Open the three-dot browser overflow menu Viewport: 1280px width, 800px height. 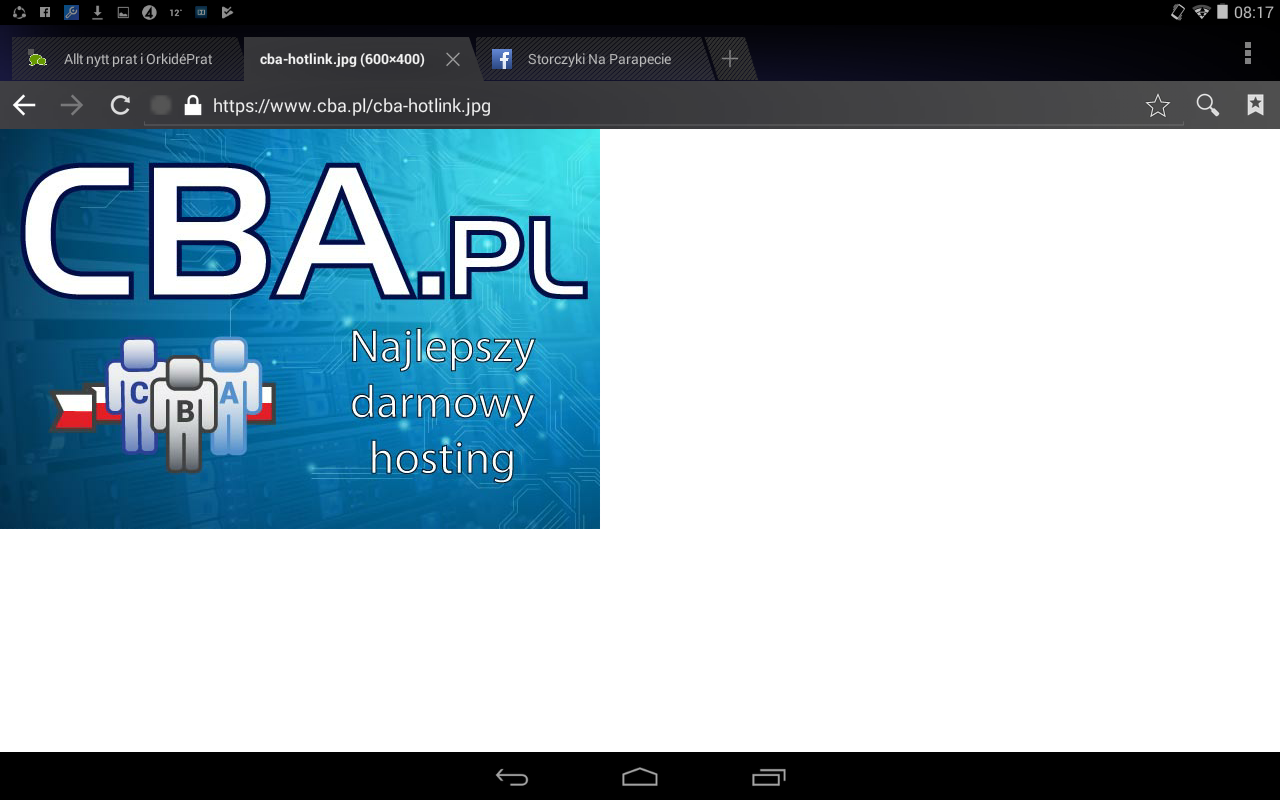coord(1247,54)
